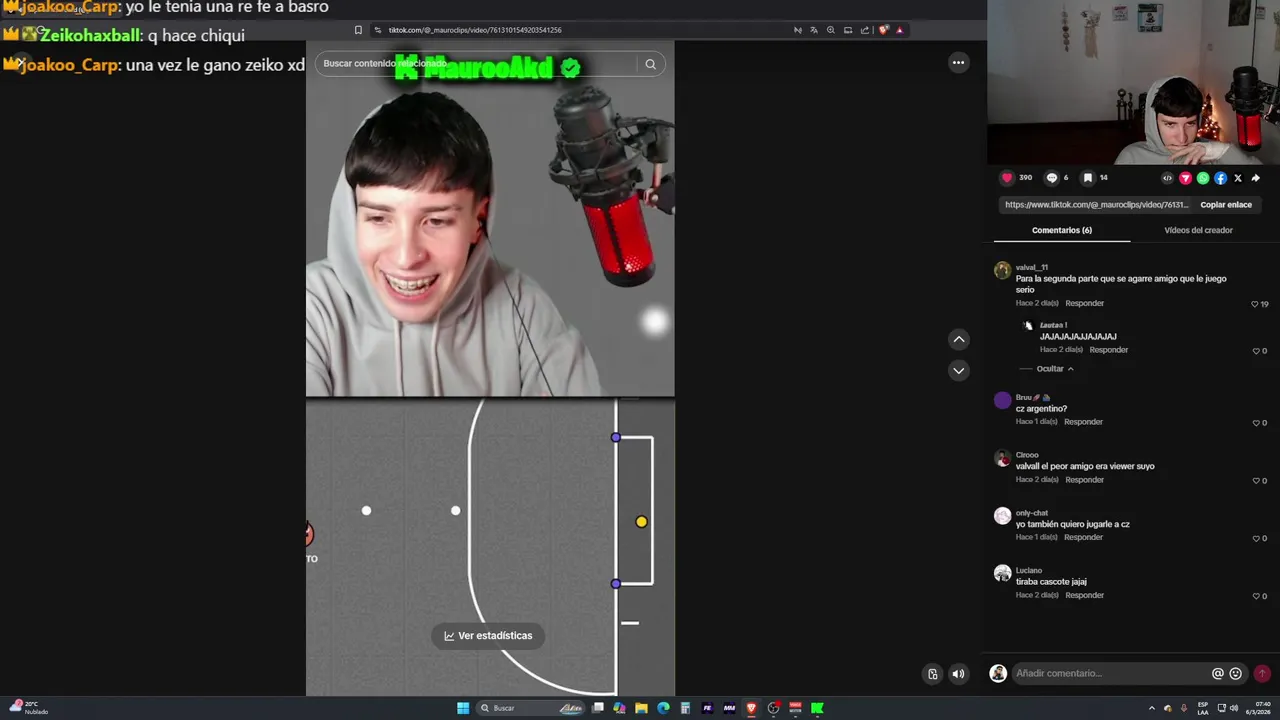Viewport: 1280px width, 720px height.
Task: Open the Brave browser taskbar icon
Action: click(751, 708)
